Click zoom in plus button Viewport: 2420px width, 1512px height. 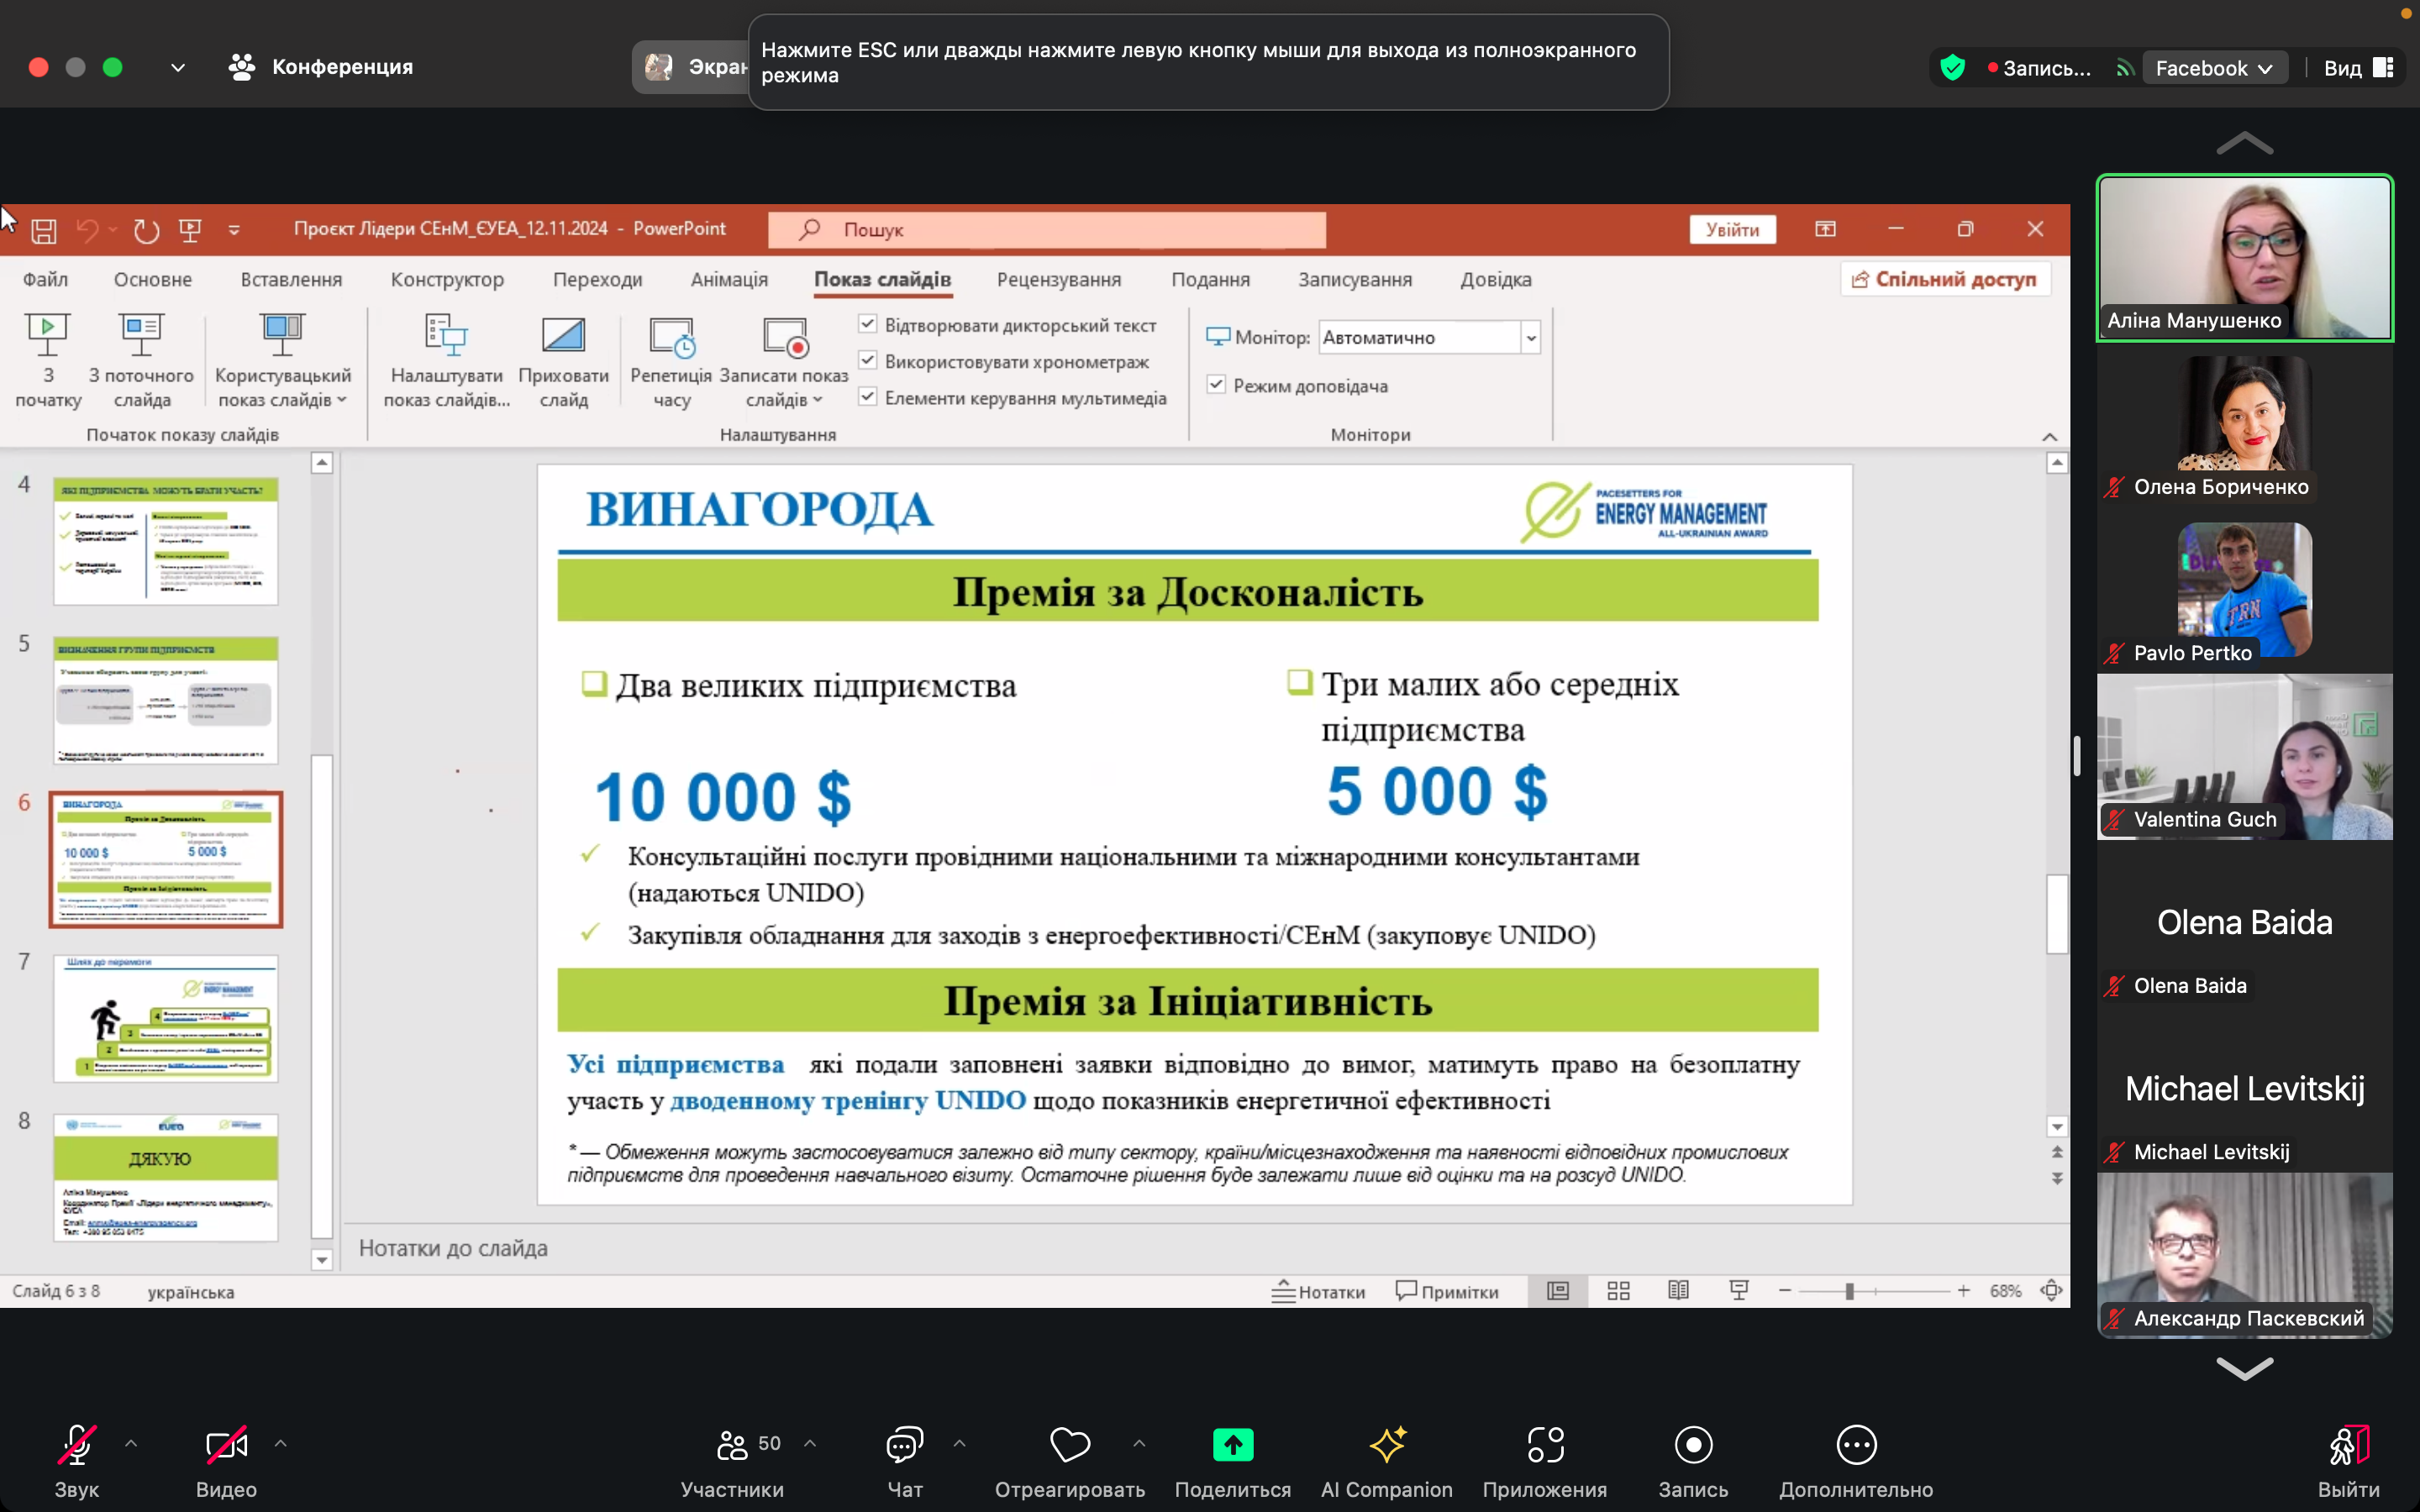1964,1291
